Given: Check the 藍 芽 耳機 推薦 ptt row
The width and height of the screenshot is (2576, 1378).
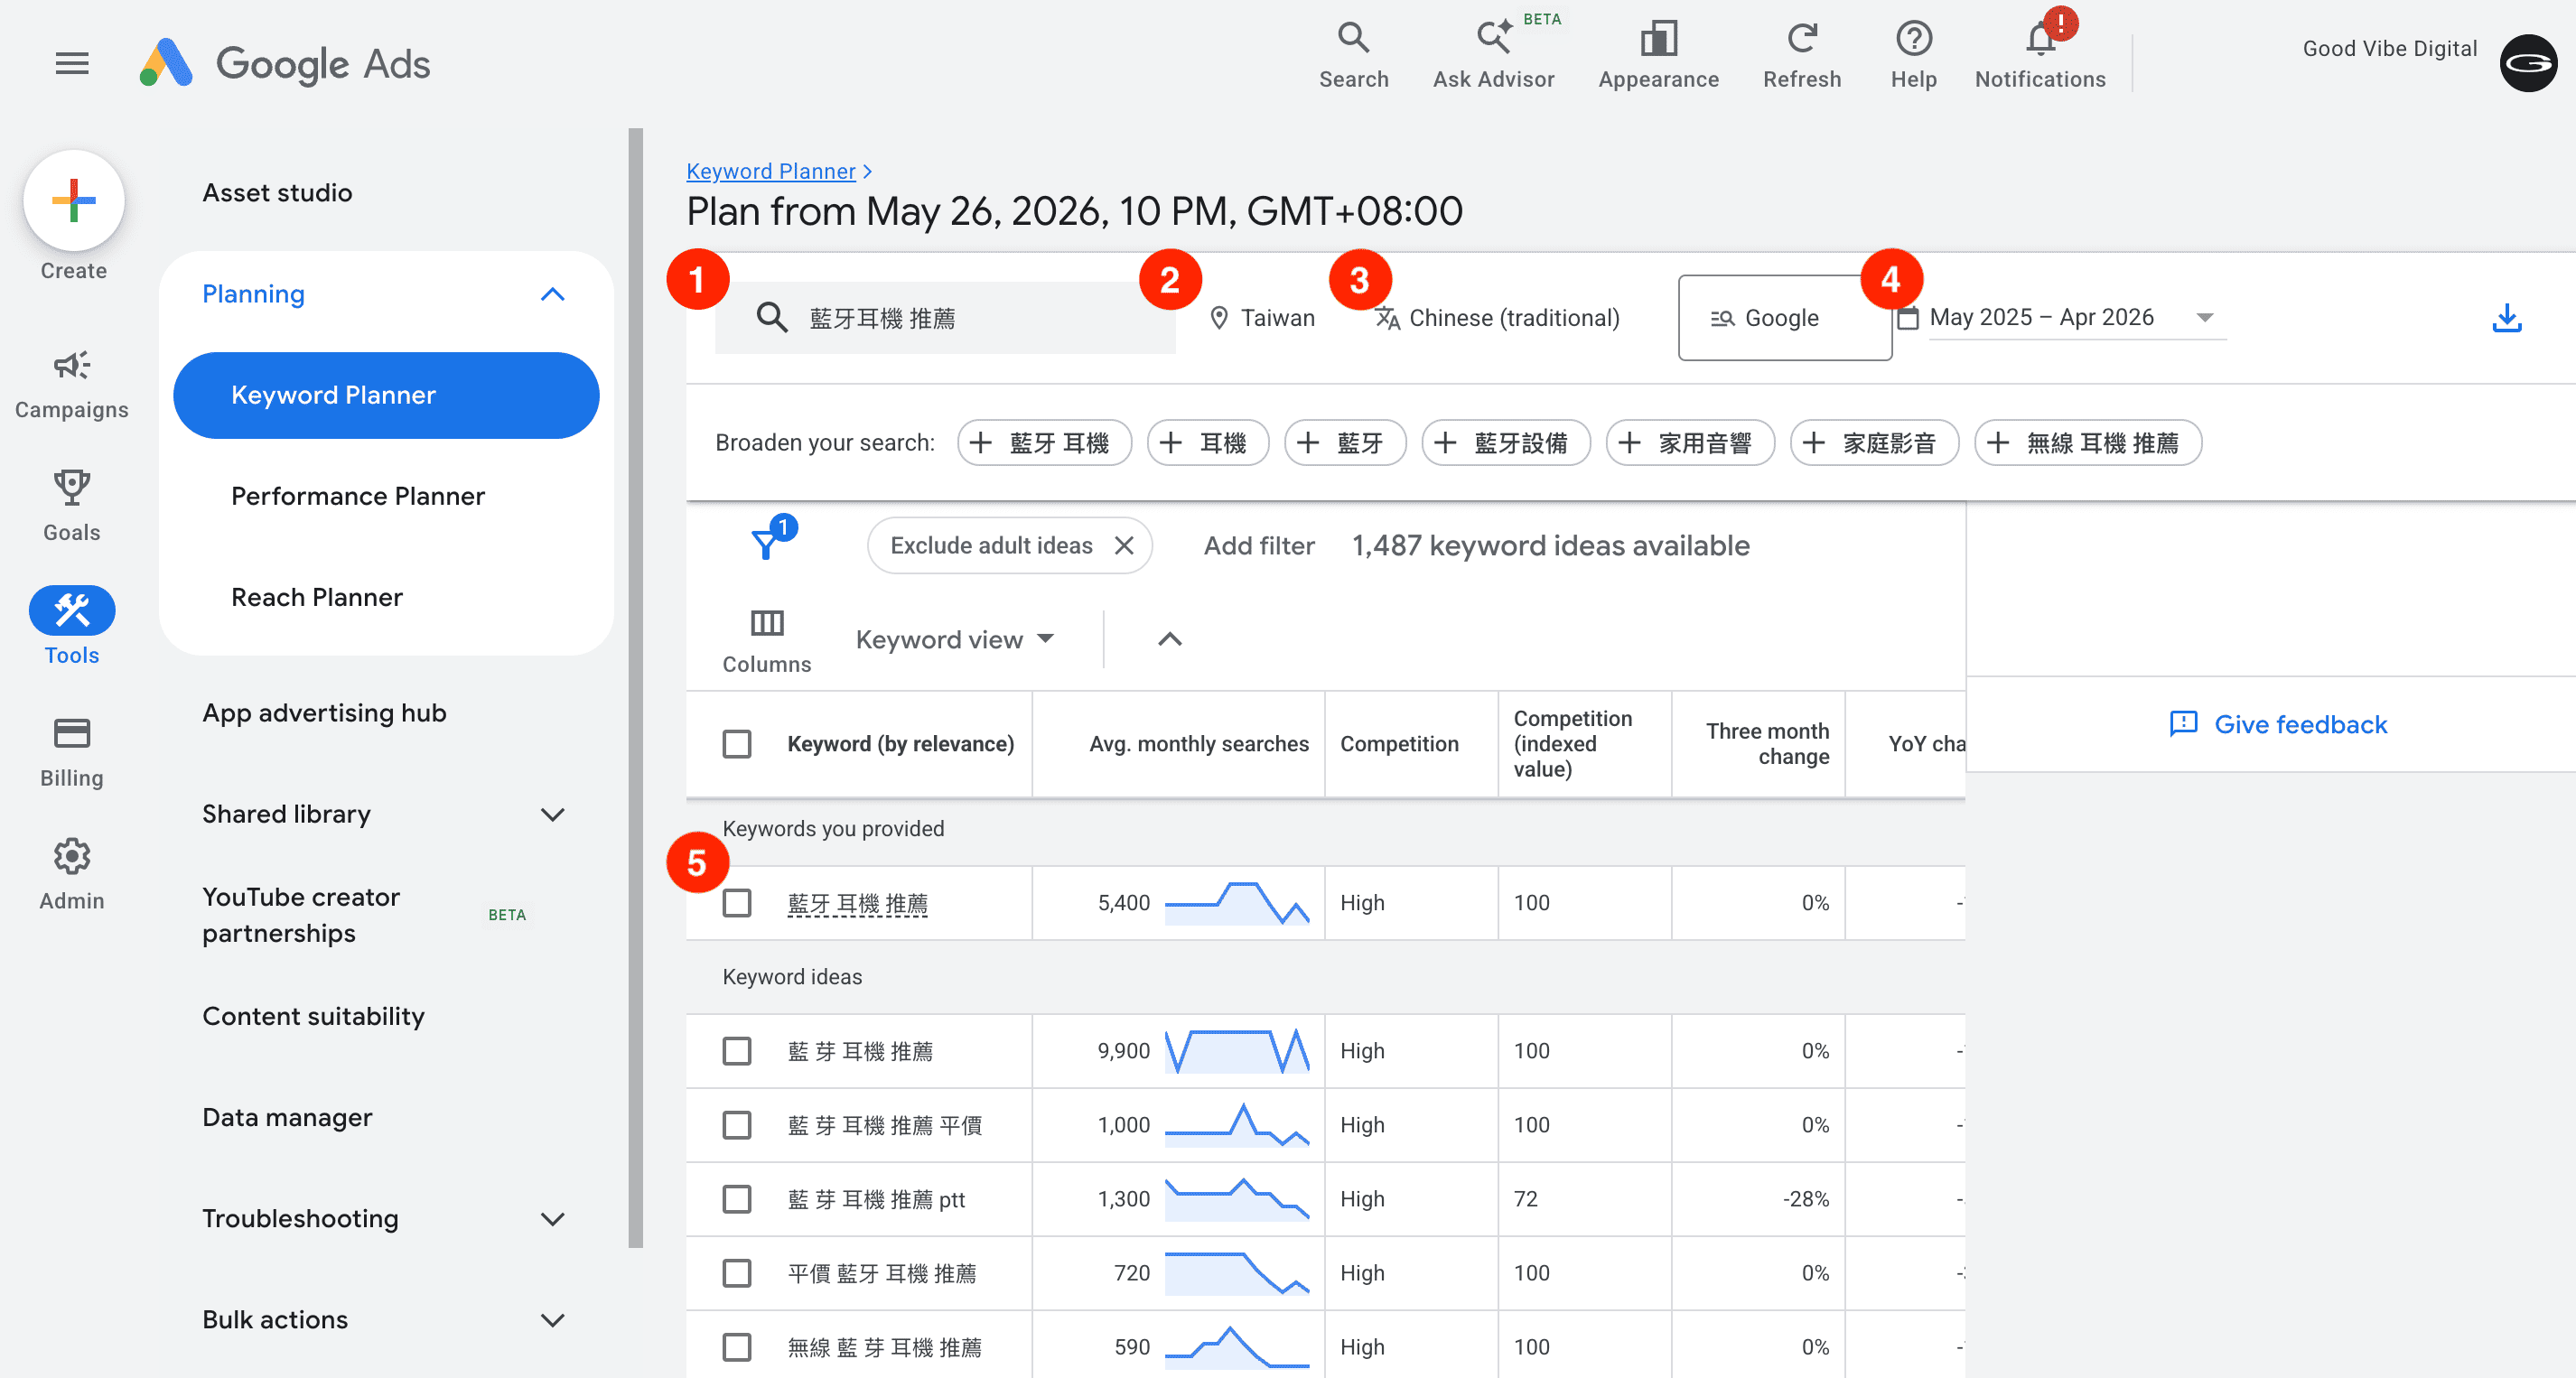Looking at the screenshot, I should 737,1199.
